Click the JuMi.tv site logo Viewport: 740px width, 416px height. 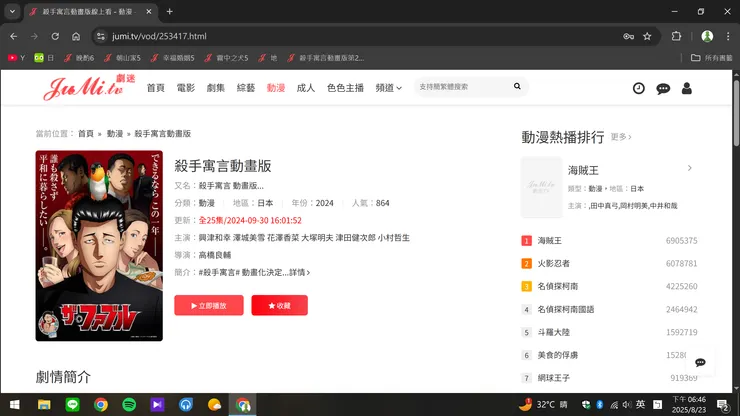point(89,87)
